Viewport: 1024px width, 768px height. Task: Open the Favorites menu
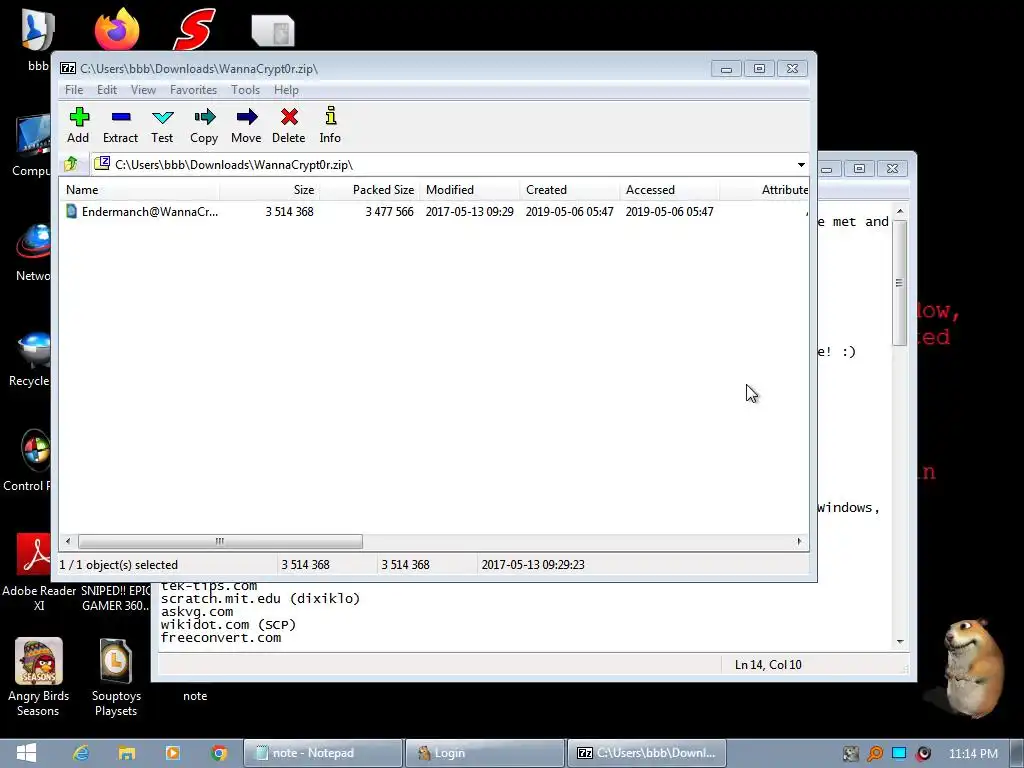(193, 90)
